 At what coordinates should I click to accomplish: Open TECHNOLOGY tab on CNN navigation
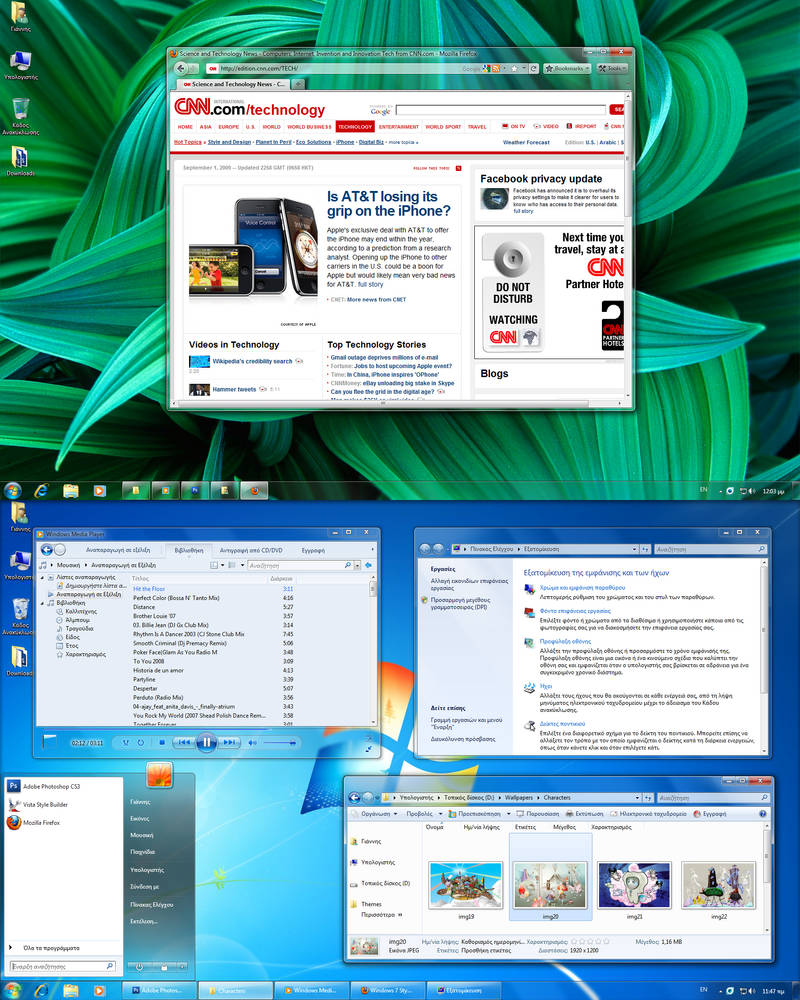(x=355, y=127)
